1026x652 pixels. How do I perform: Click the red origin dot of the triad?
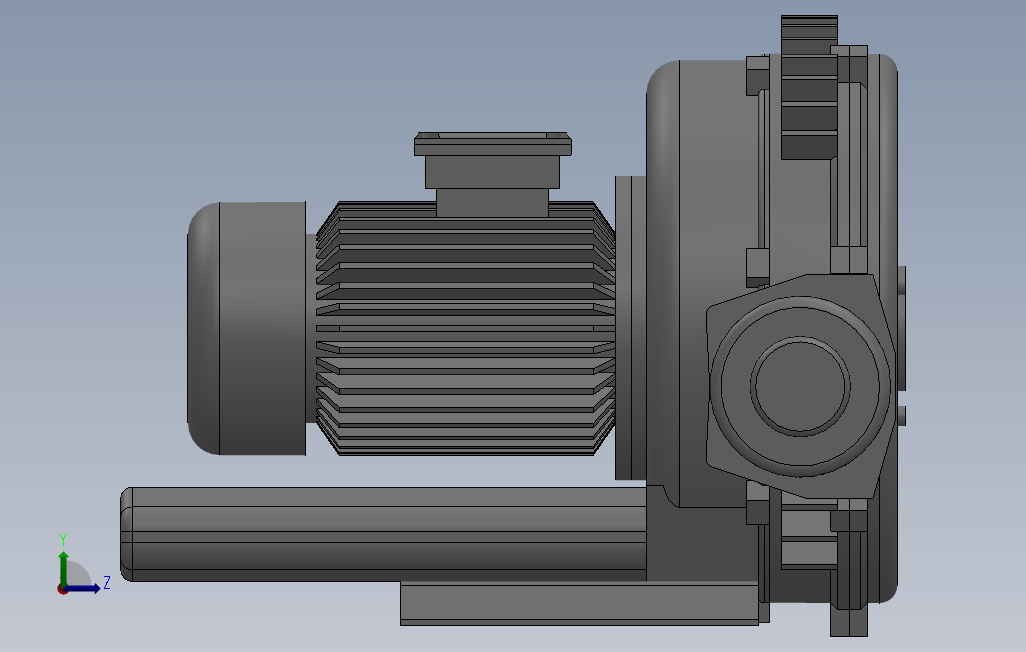coord(62,590)
